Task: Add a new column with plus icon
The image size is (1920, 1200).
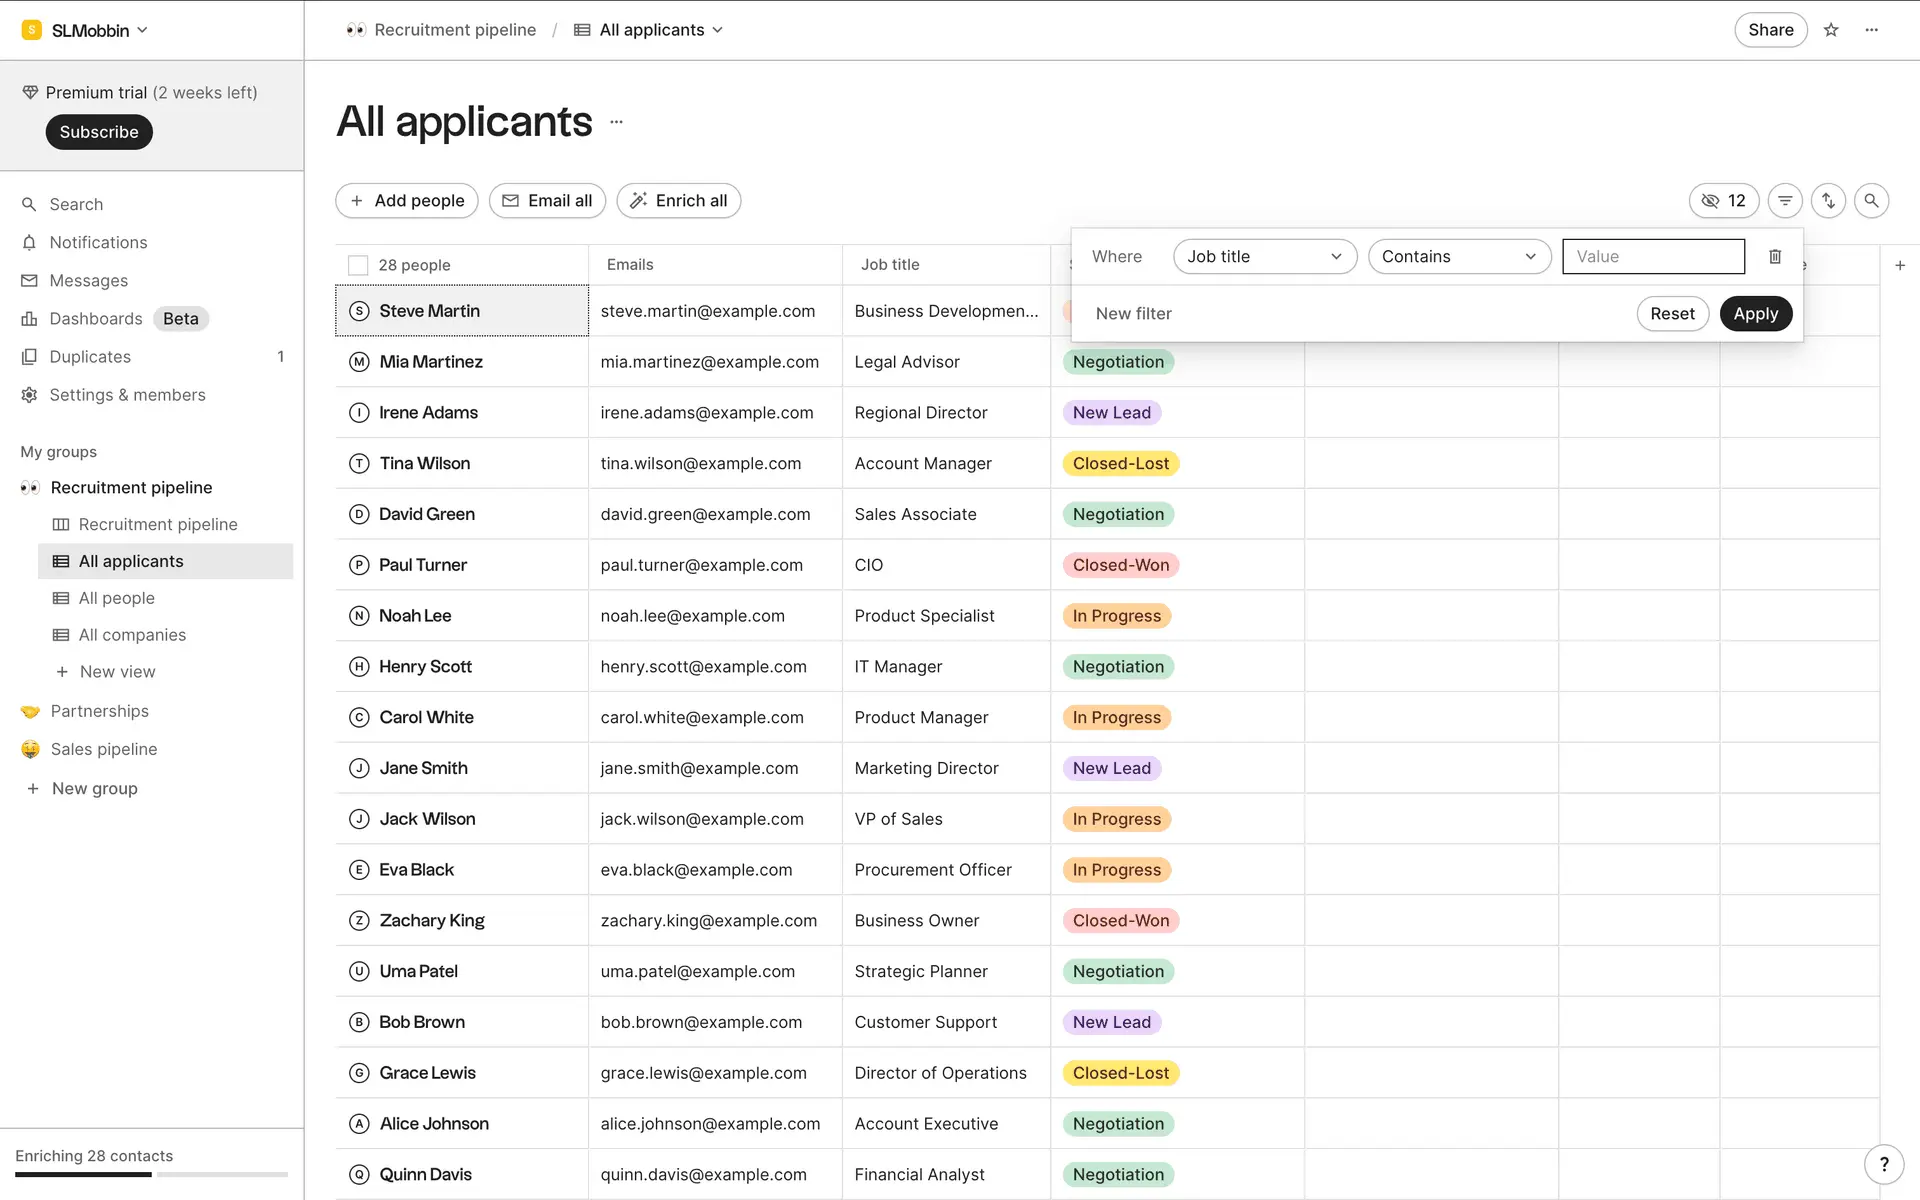Action: tap(1900, 265)
